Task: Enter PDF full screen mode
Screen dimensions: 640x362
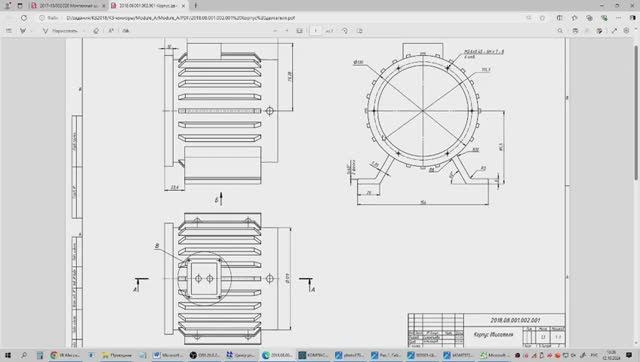Action: coord(614,31)
